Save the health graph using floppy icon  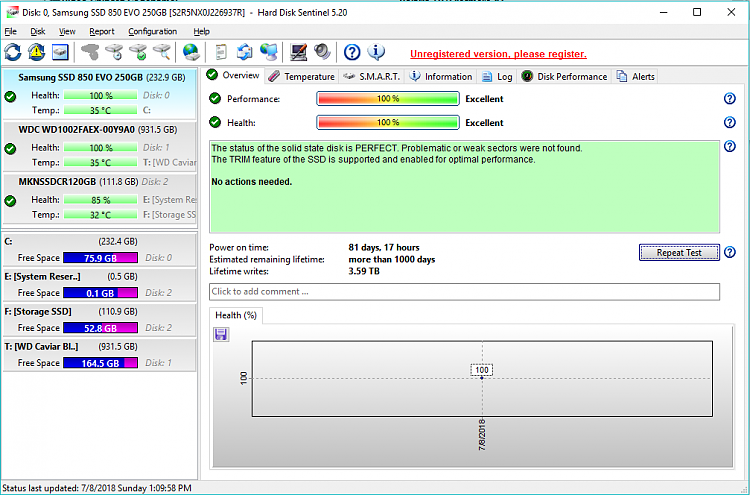(x=220, y=334)
